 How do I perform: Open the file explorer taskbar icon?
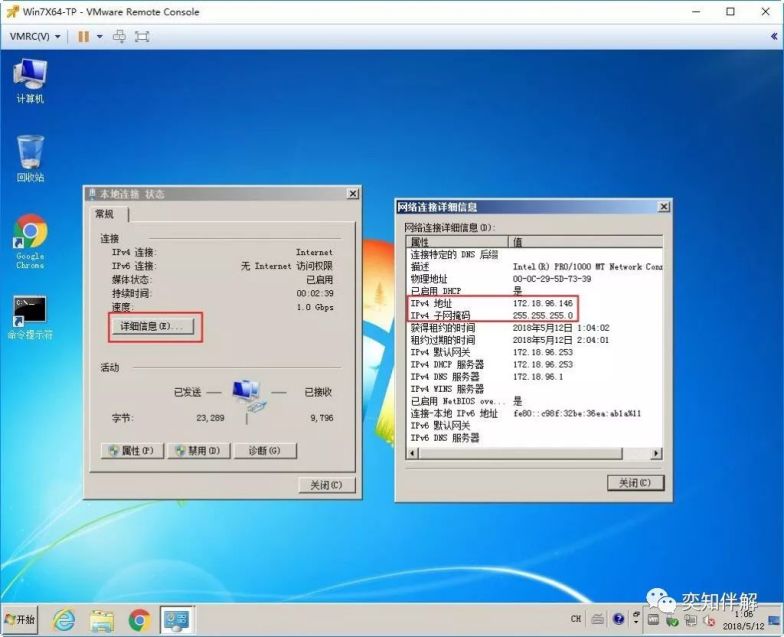click(102, 620)
